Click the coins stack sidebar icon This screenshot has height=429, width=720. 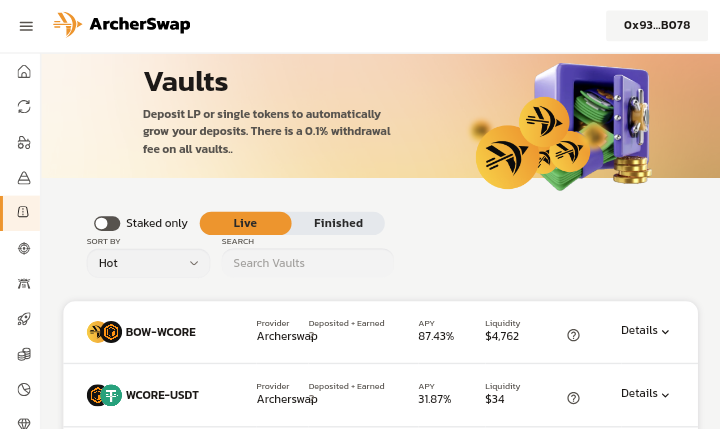tap(24, 354)
